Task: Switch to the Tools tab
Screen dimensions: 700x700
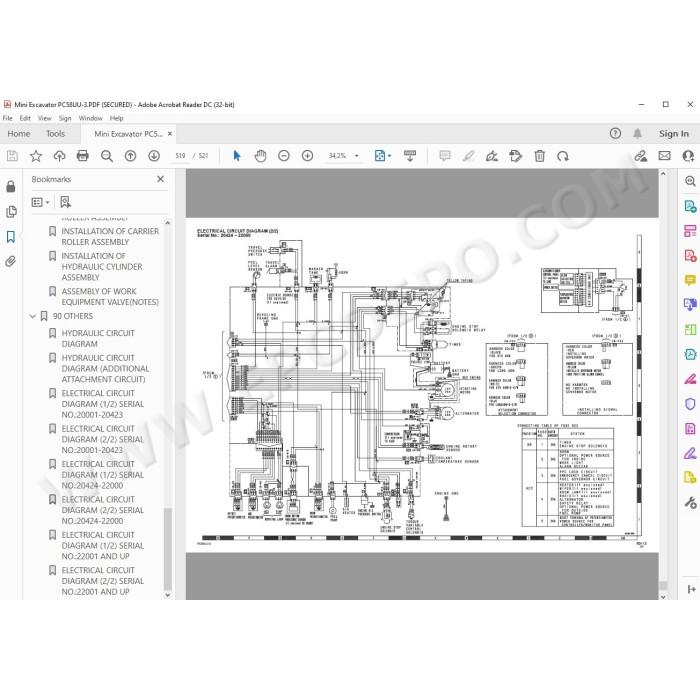Action: click(55, 133)
